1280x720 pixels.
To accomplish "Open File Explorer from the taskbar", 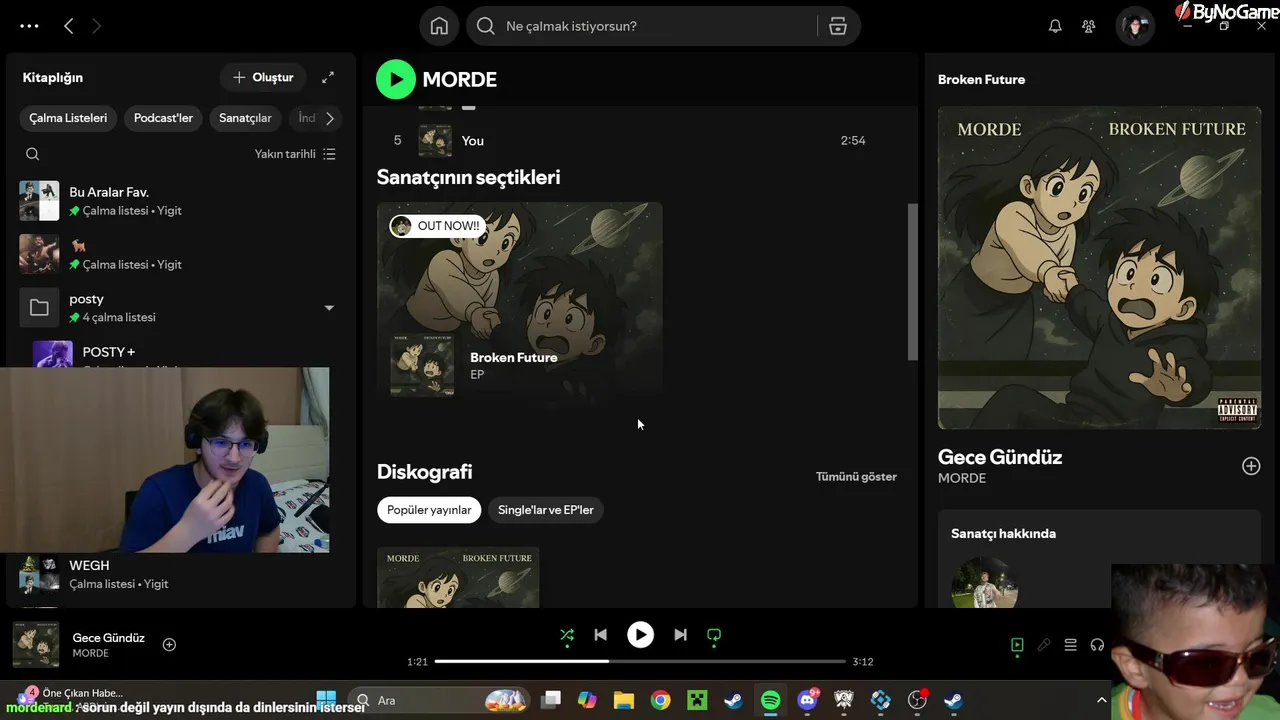I will pyautogui.click(x=624, y=700).
